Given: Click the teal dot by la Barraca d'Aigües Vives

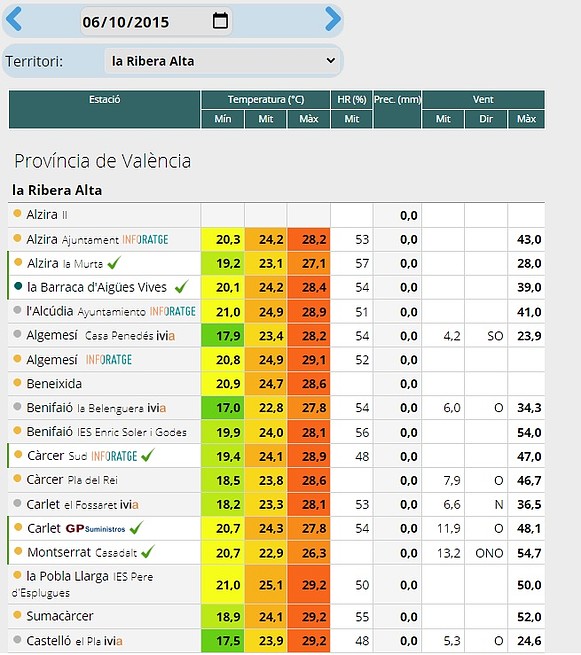Looking at the screenshot, I should coord(18,286).
